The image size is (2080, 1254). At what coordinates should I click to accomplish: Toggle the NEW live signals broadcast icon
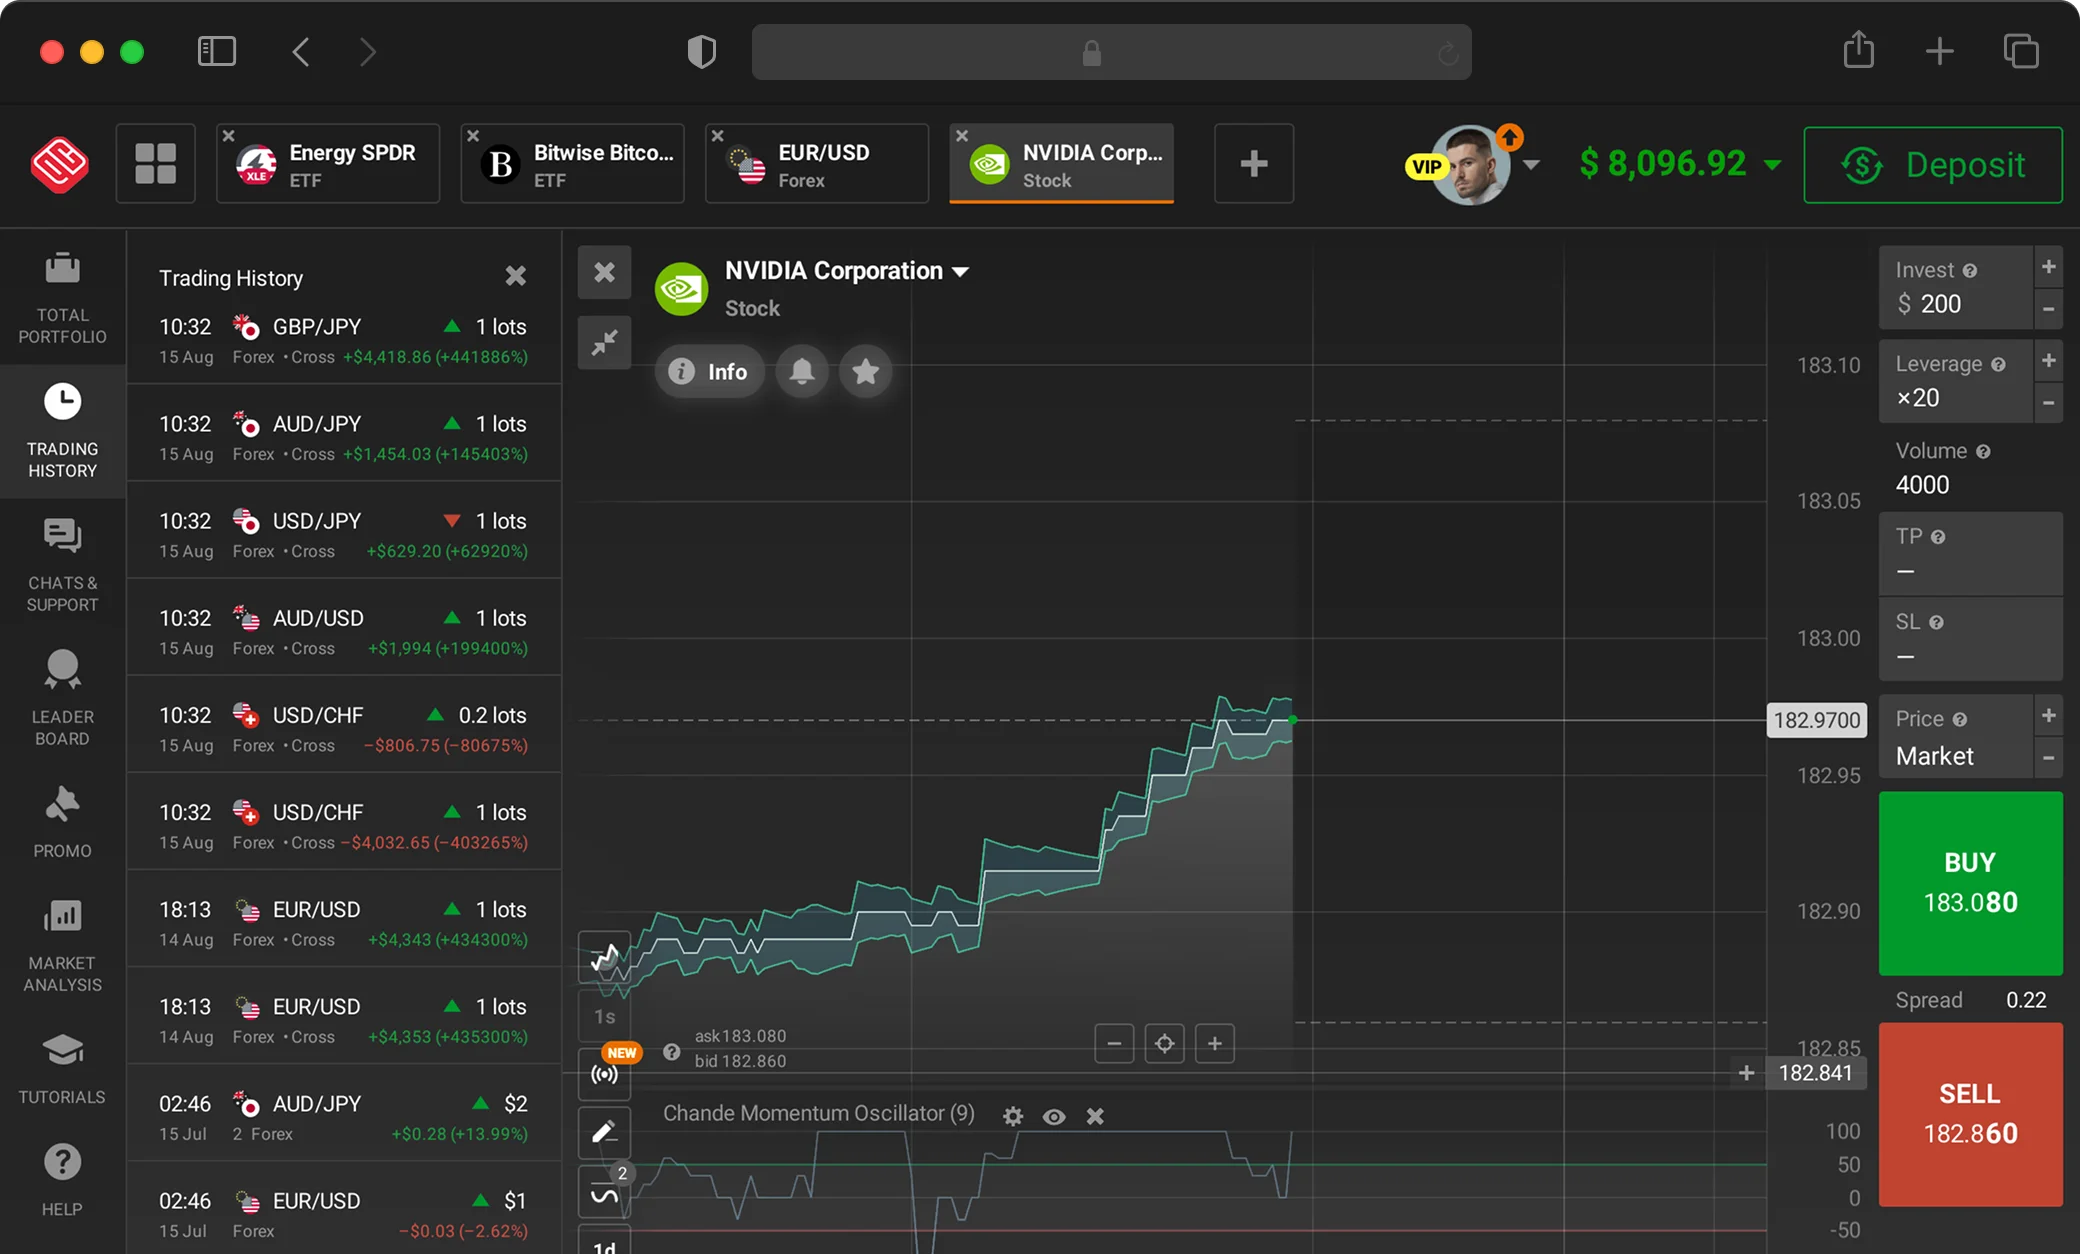point(605,1074)
